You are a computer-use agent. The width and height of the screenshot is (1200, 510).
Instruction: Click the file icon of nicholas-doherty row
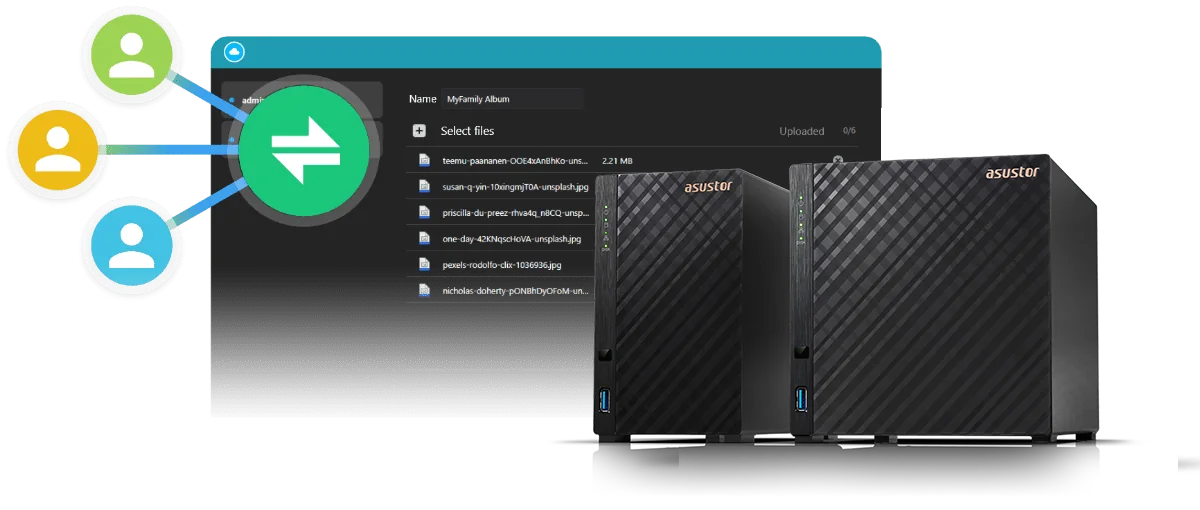coord(424,291)
